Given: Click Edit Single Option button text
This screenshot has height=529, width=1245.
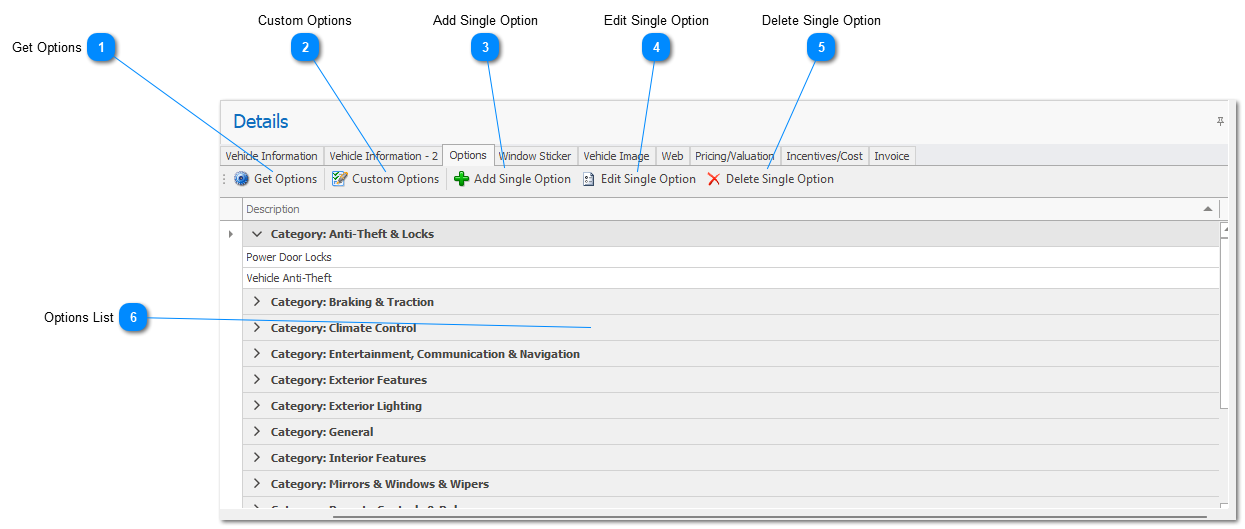Looking at the screenshot, I should click(648, 179).
